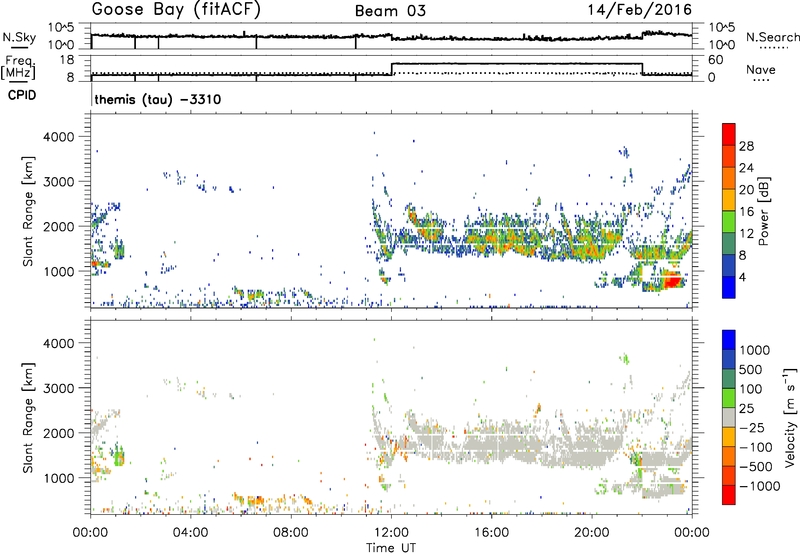
Task: Click the "28" tick on Power colorbar
Action: tap(746, 146)
